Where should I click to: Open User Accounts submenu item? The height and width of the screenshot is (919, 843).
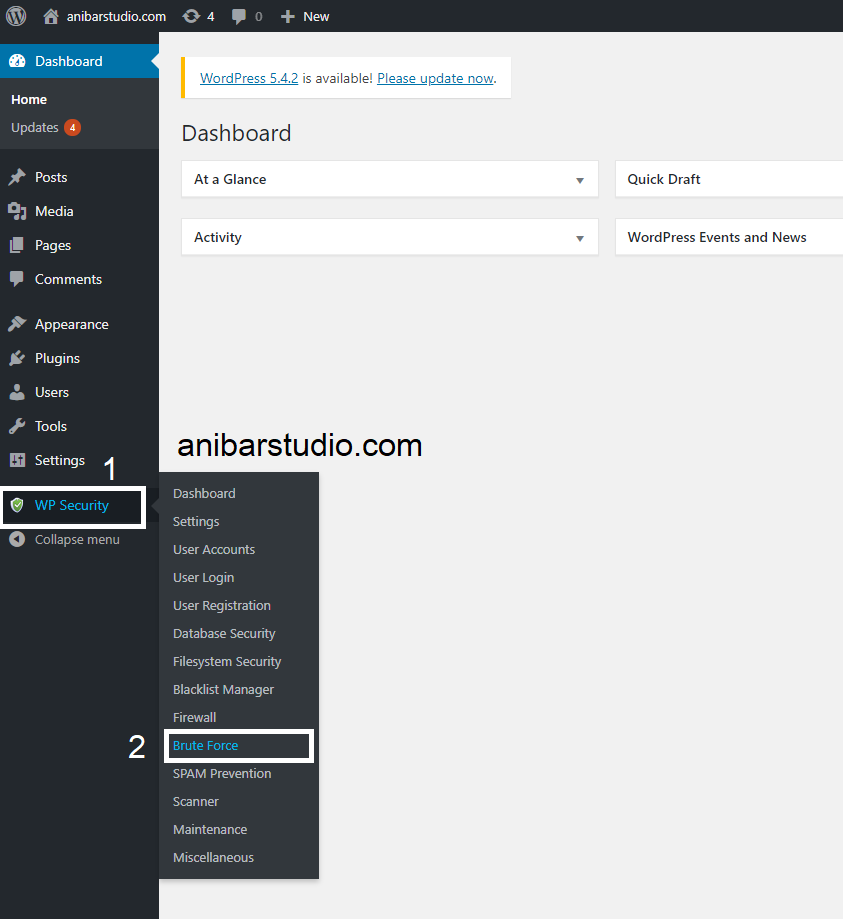[x=214, y=549]
